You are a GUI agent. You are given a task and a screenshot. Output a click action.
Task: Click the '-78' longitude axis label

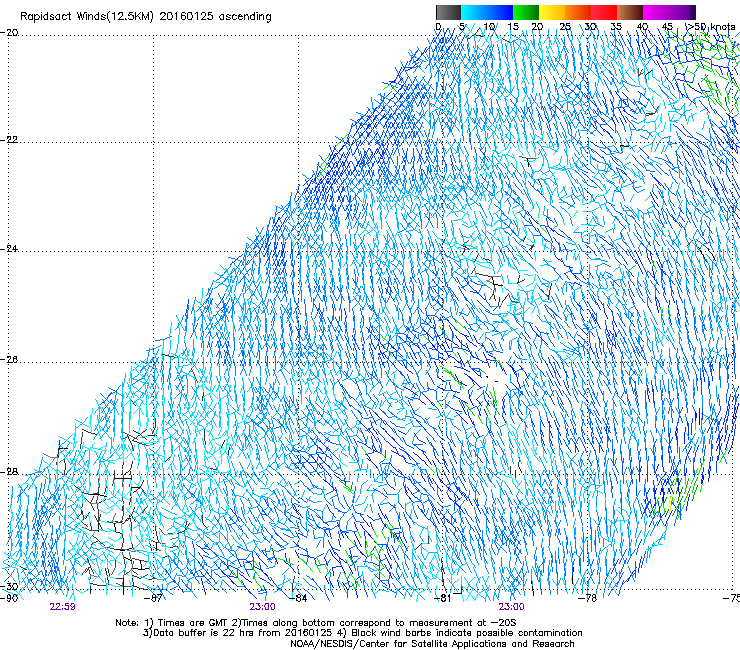[588, 598]
